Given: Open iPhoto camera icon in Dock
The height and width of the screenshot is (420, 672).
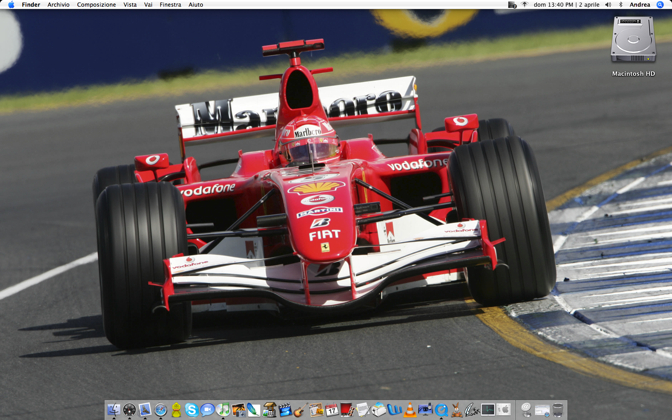Looking at the screenshot, I should point(238,410).
